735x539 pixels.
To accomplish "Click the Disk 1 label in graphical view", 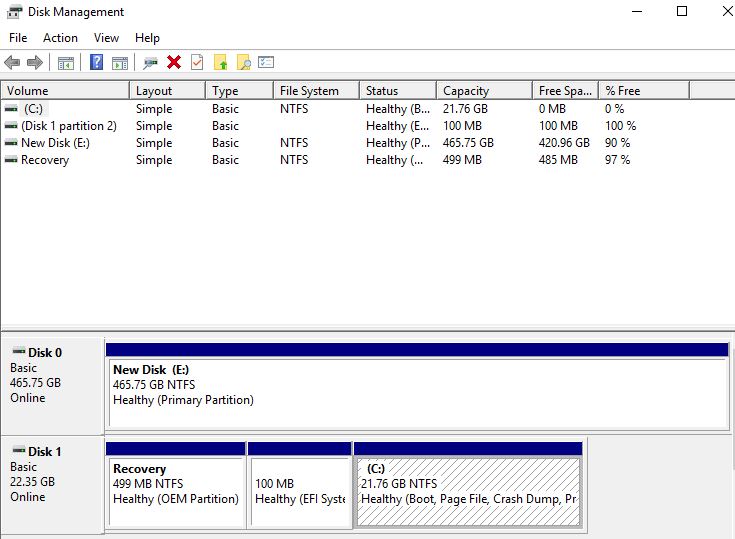I will click(45, 452).
